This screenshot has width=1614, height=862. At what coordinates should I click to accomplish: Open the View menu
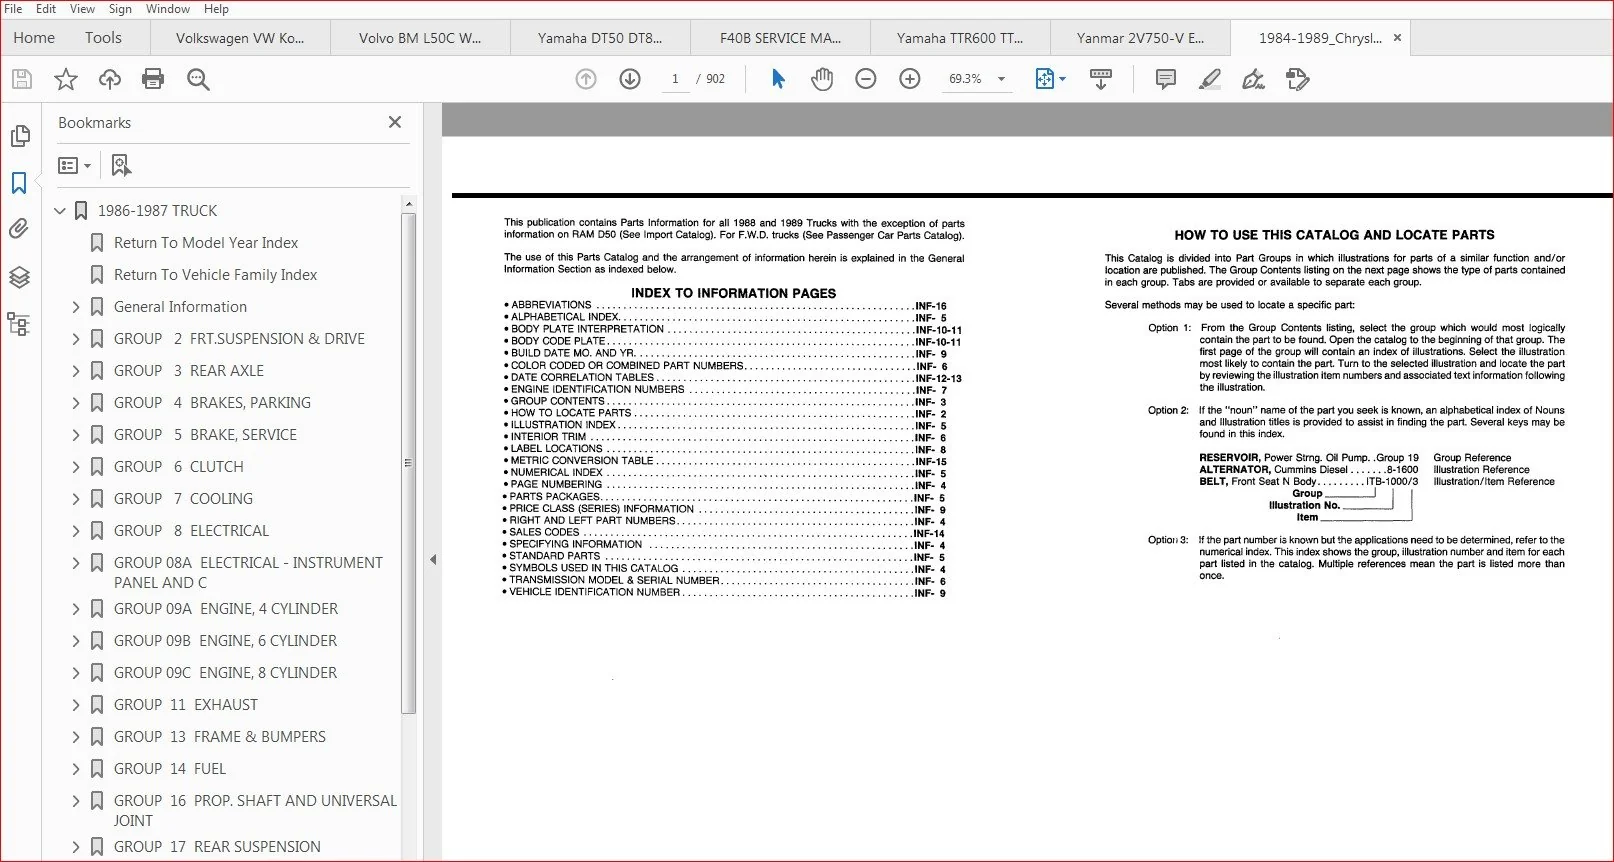click(82, 9)
